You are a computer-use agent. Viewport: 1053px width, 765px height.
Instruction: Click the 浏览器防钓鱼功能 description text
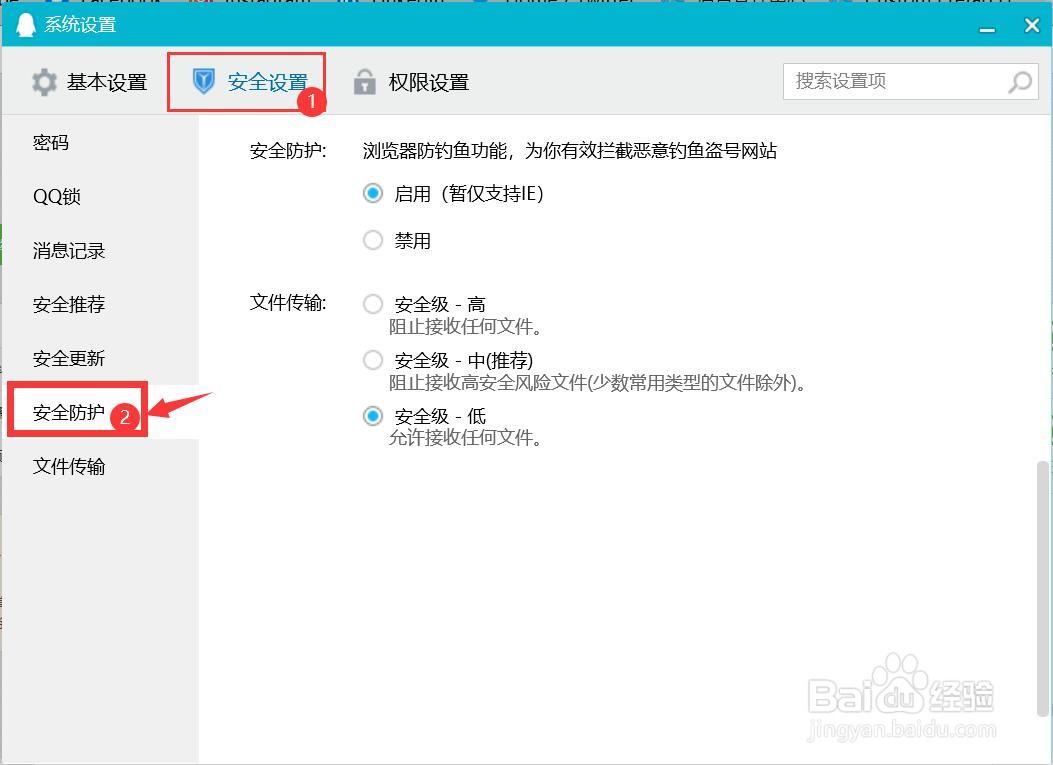click(x=569, y=150)
